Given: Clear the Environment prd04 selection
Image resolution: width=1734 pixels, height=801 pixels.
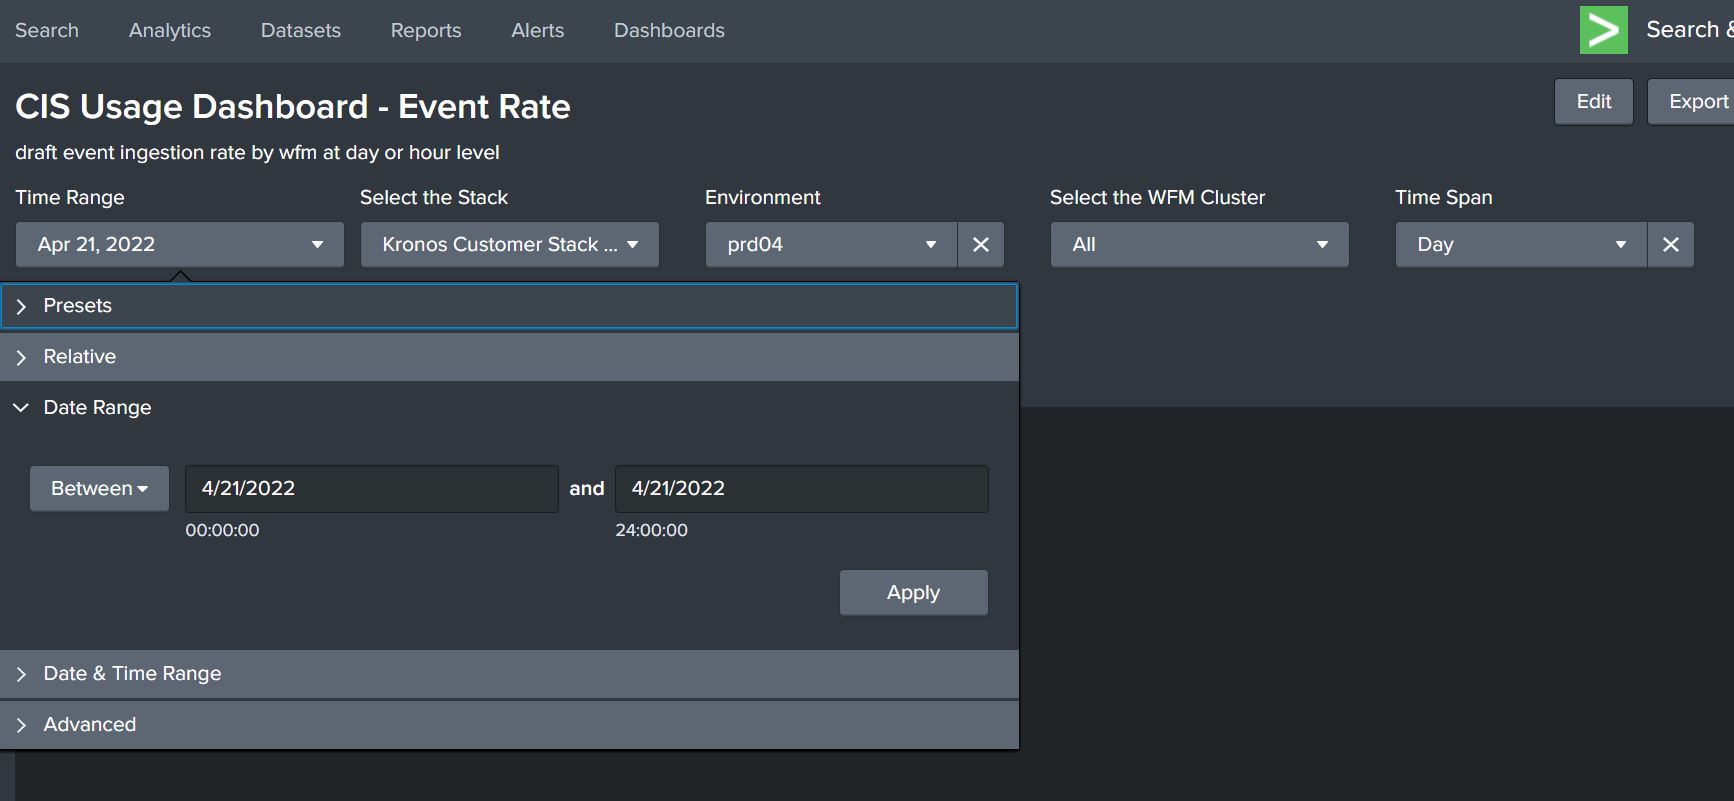Looking at the screenshot, I should [x=981, y=245].
